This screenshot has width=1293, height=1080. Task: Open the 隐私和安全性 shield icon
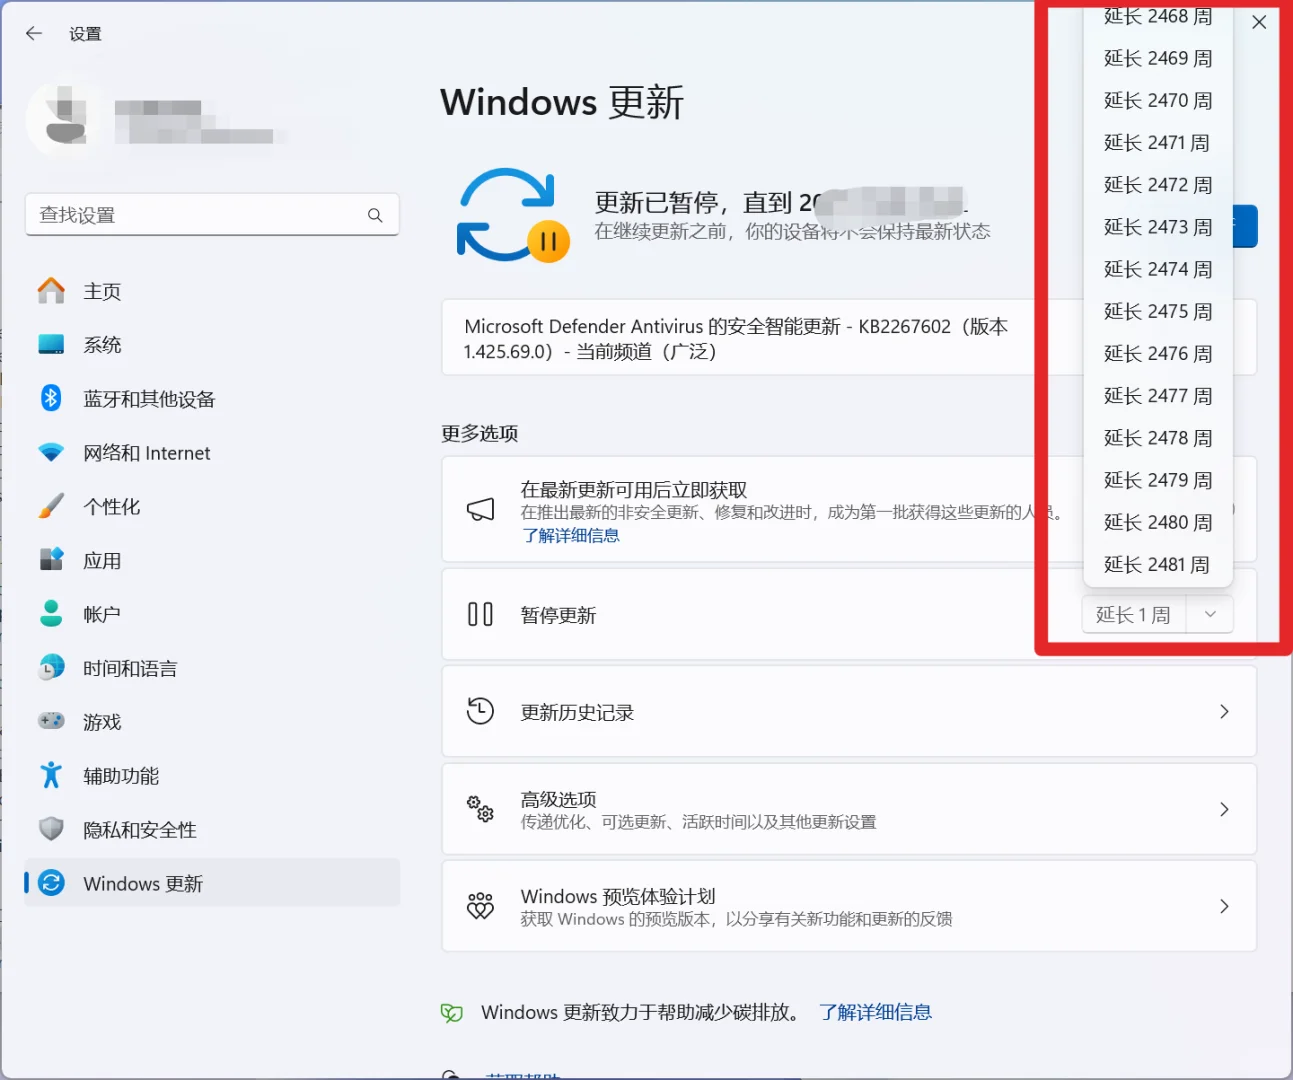50,829
